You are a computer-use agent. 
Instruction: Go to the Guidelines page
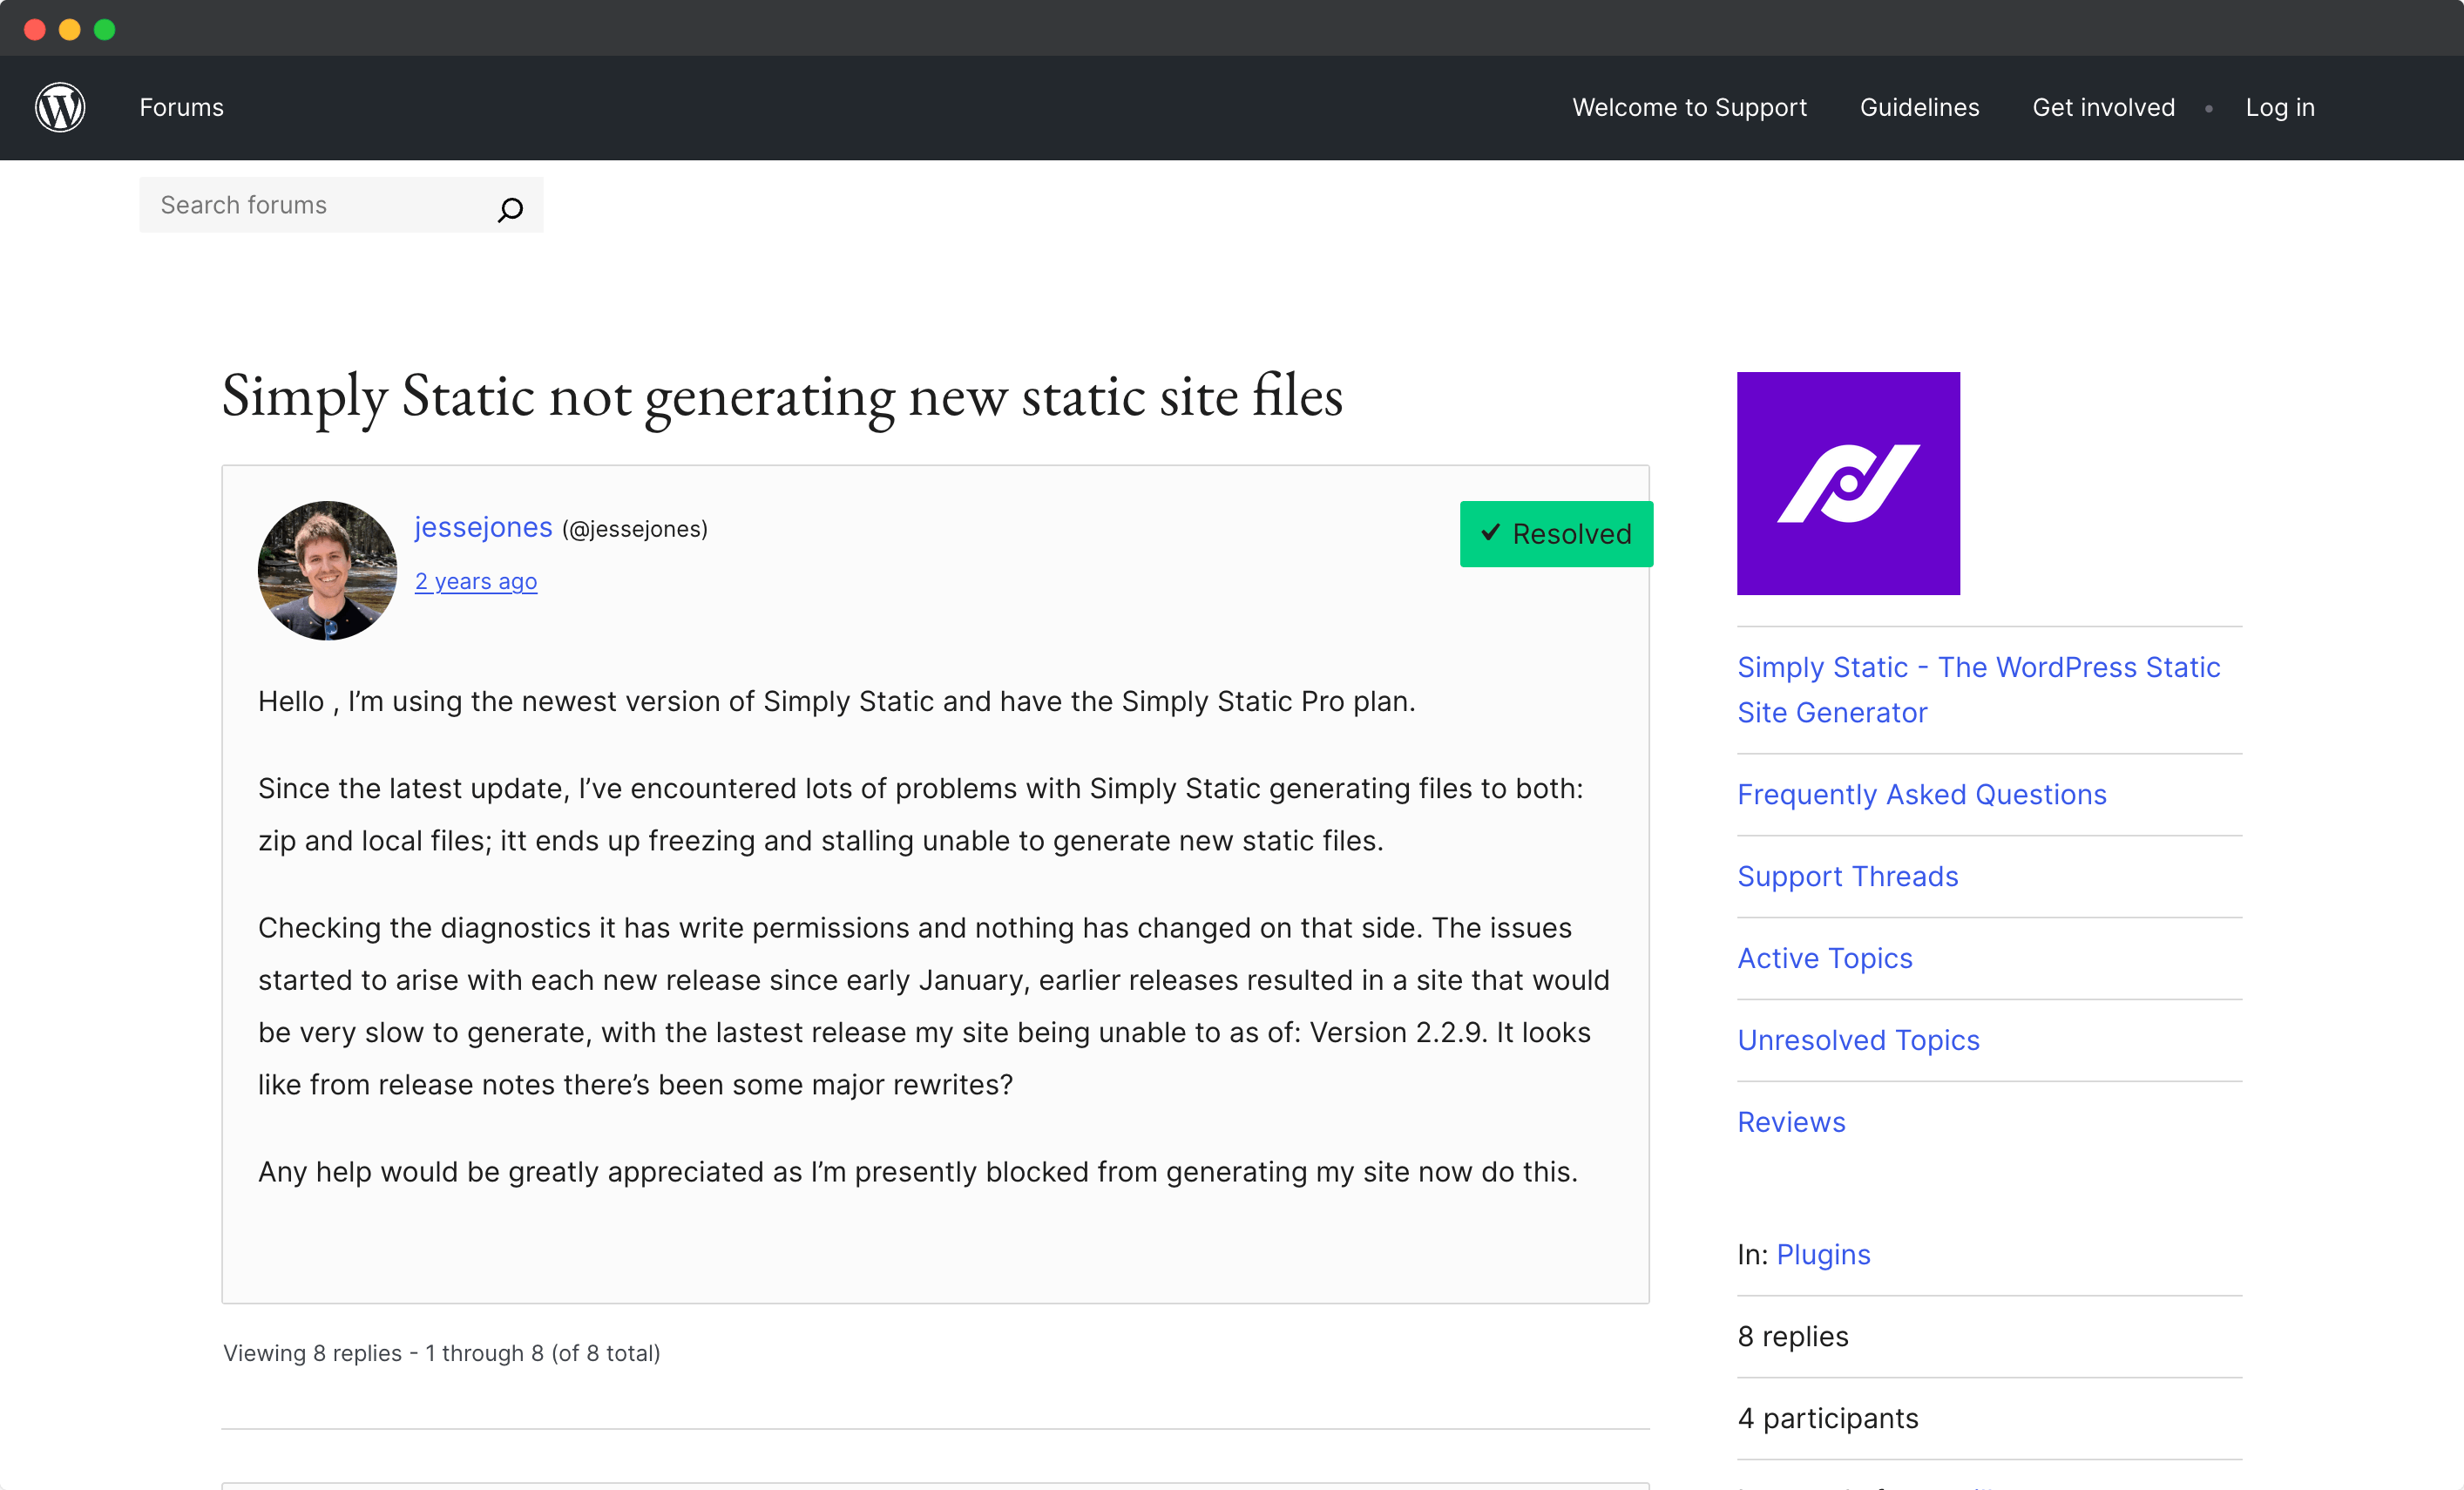pyautogui.click(x=1918, y=107)
